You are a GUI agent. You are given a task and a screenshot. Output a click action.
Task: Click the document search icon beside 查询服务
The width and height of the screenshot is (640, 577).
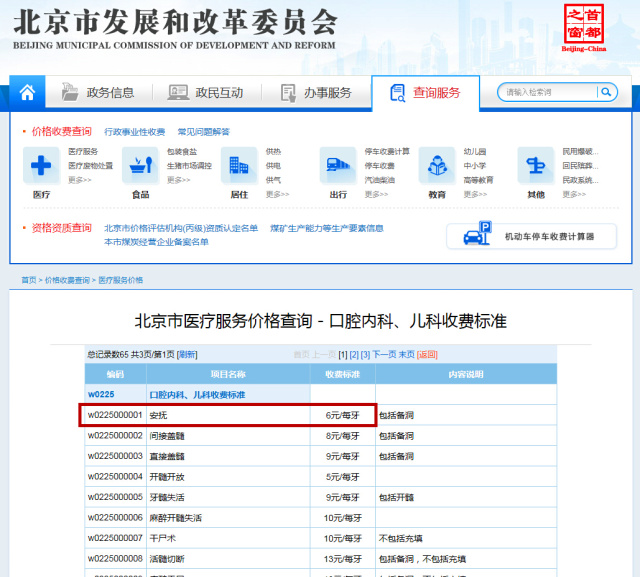click(x=398, y=93)
